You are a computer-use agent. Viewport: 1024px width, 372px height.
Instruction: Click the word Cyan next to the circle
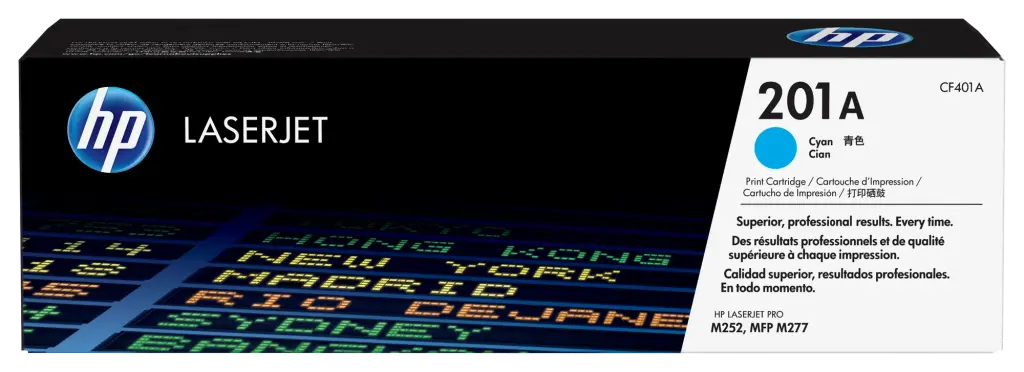coord(821,142)
